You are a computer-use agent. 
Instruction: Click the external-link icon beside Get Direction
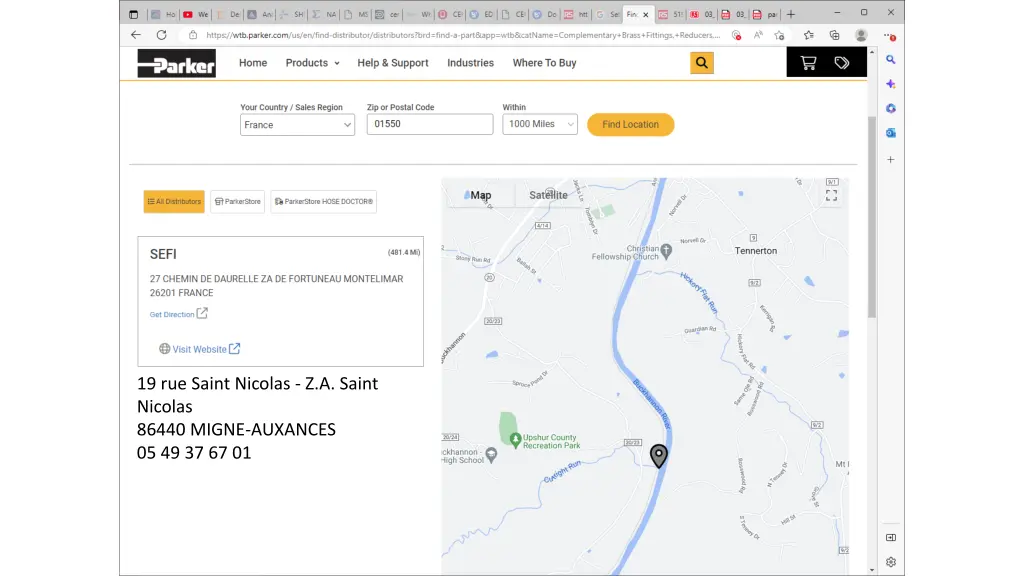pos(202,313)
